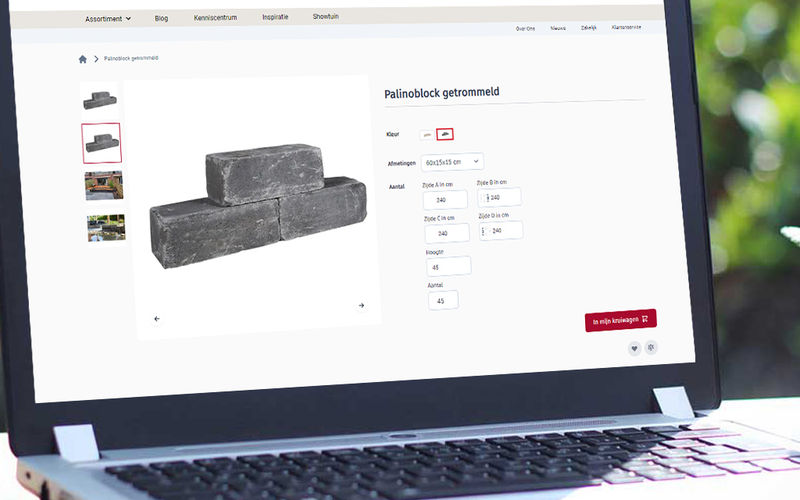Open the Klantenservice link

point(626,27)
